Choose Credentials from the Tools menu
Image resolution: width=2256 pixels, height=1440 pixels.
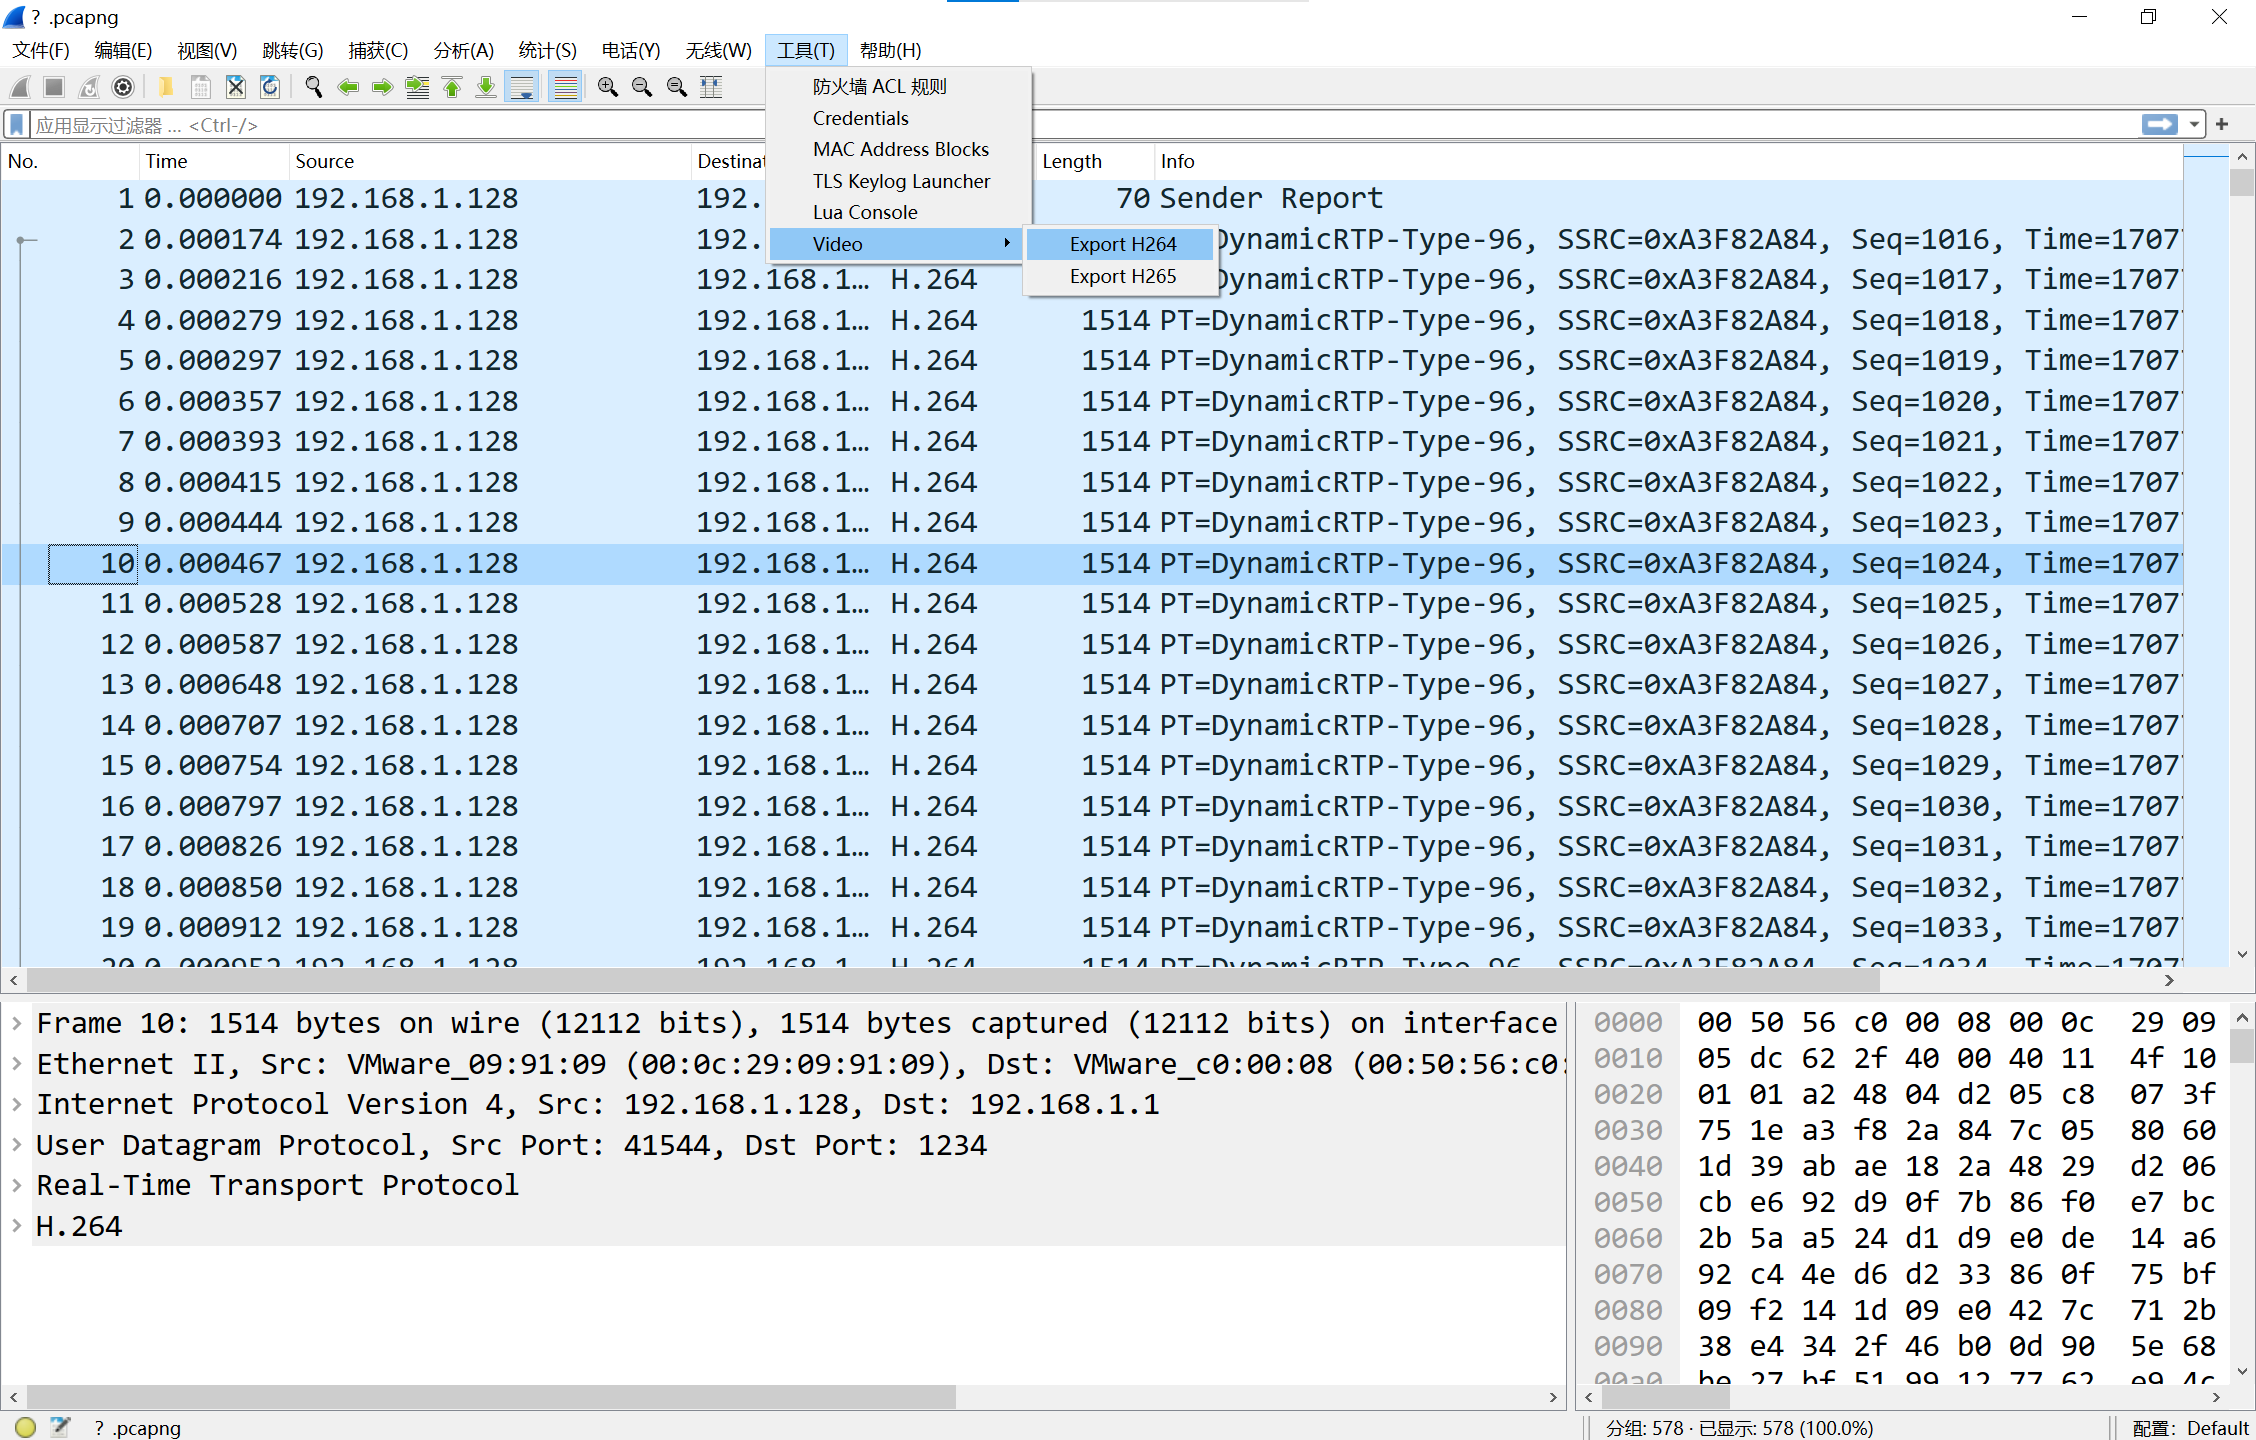click(898, 118)
